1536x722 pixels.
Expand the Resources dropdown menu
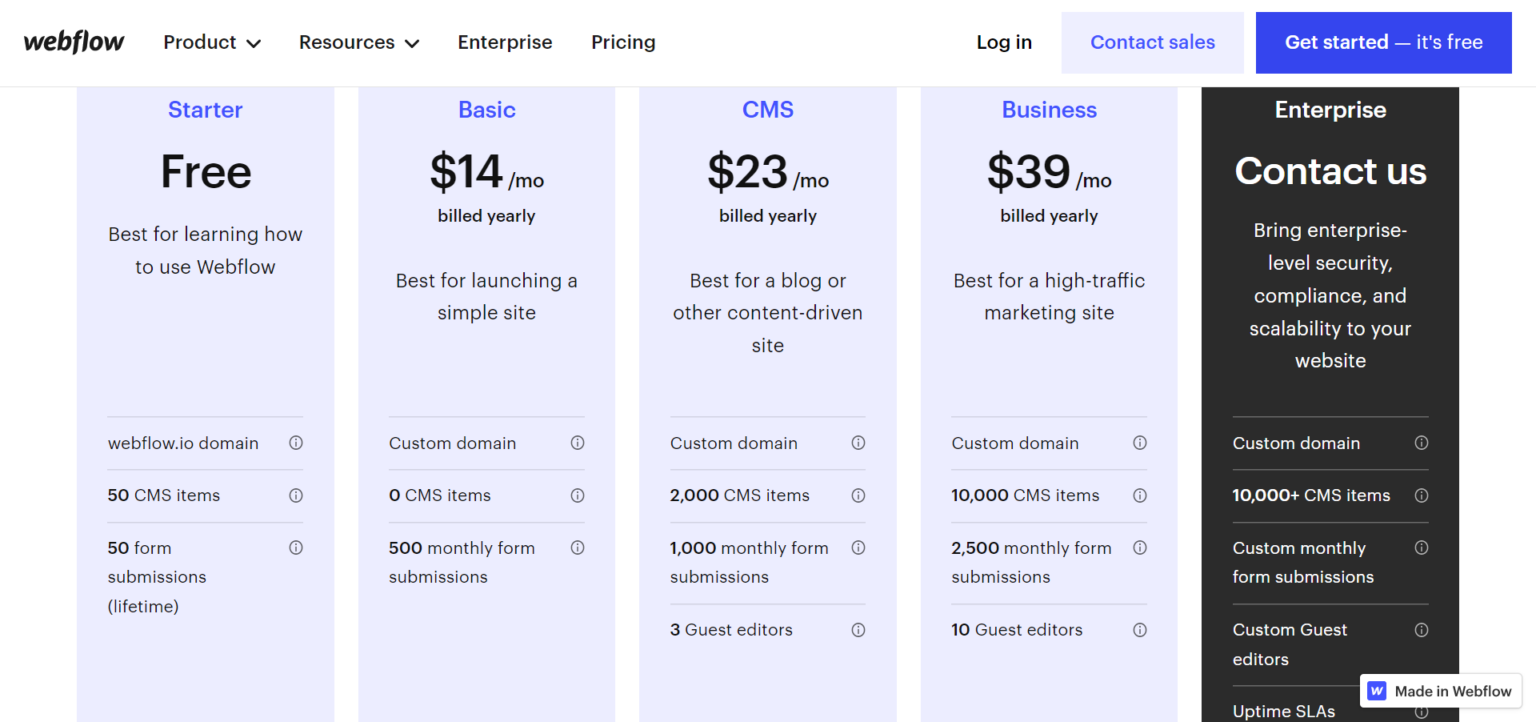click(x=358, y=42)
